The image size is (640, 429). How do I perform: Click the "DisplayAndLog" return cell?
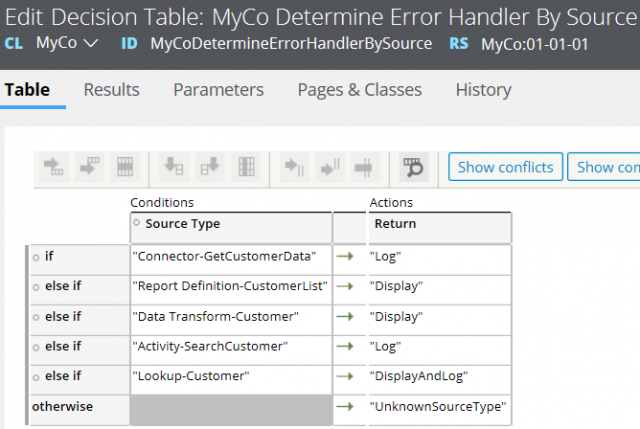coord(440,376)
